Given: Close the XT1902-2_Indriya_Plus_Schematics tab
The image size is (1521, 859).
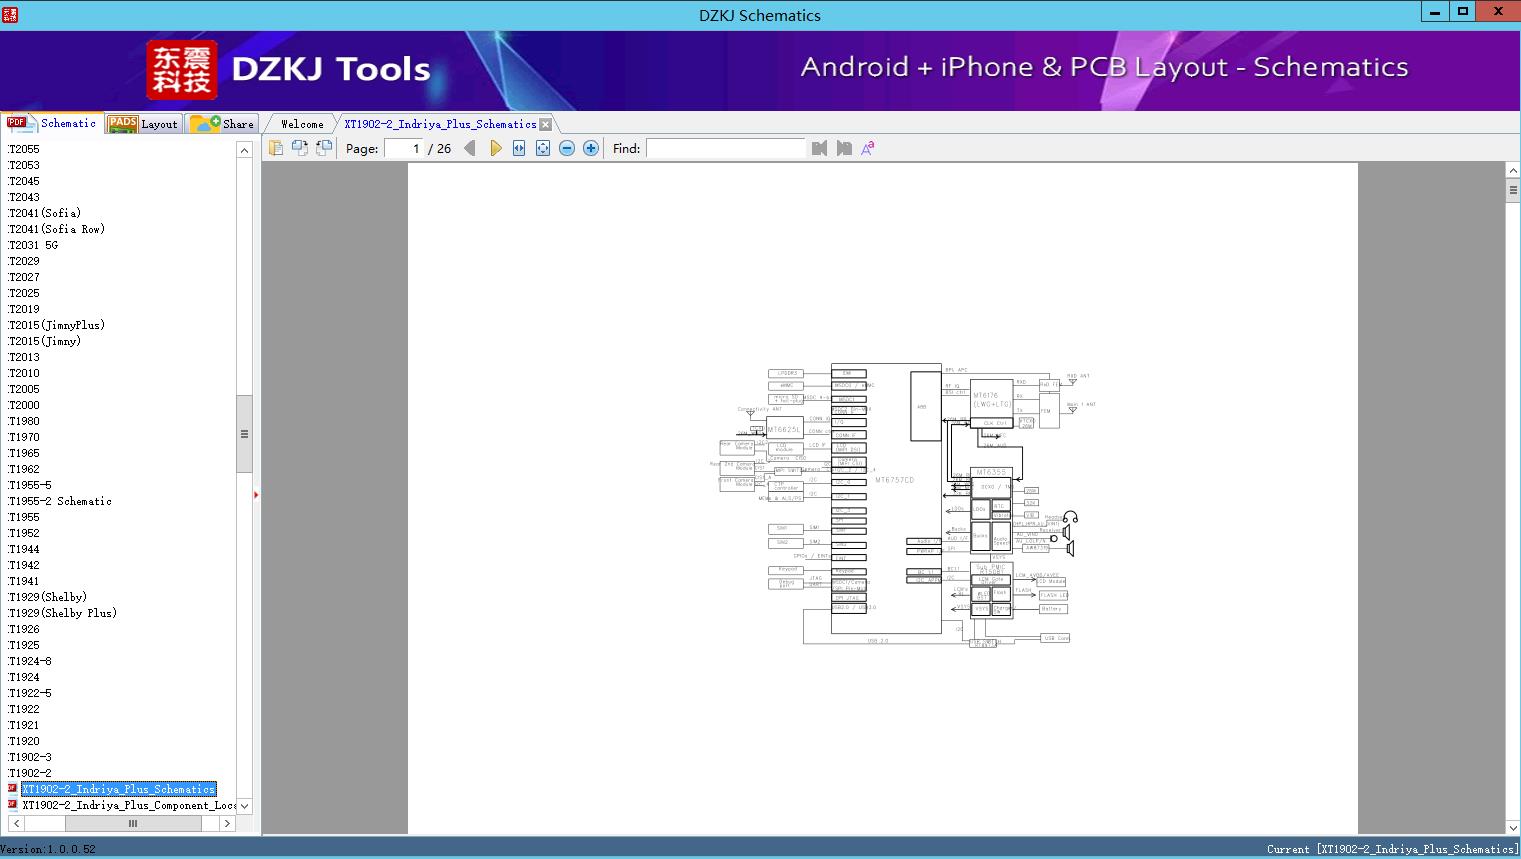Looking at the screenshot, I should [x=546, y=125].
